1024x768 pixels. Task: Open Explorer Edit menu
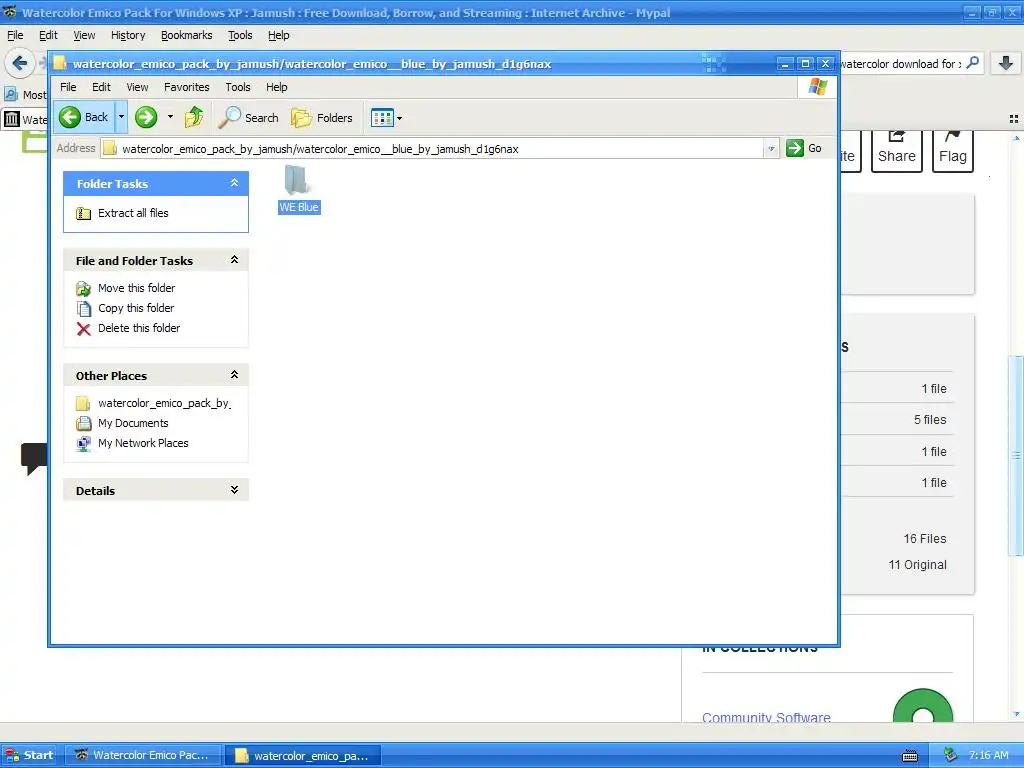pos(101,87)
